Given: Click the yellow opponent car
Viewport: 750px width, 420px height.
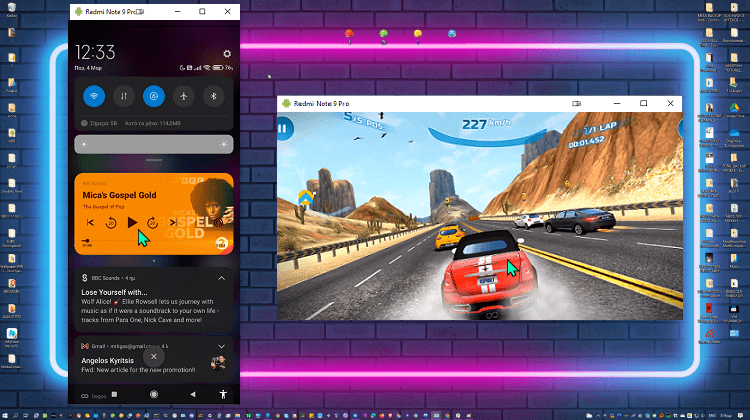Looking at the screenshot, I should [450, 237].
